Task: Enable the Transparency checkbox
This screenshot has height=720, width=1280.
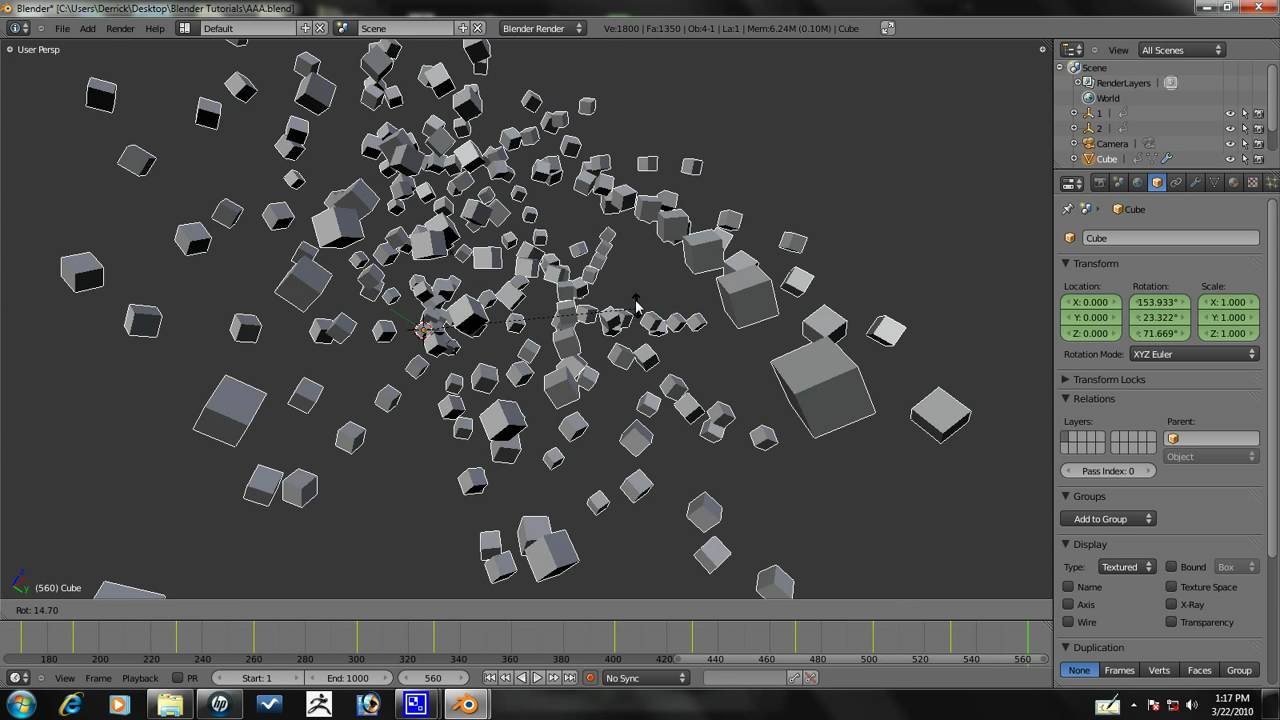Action: [x=1171, y=622]
